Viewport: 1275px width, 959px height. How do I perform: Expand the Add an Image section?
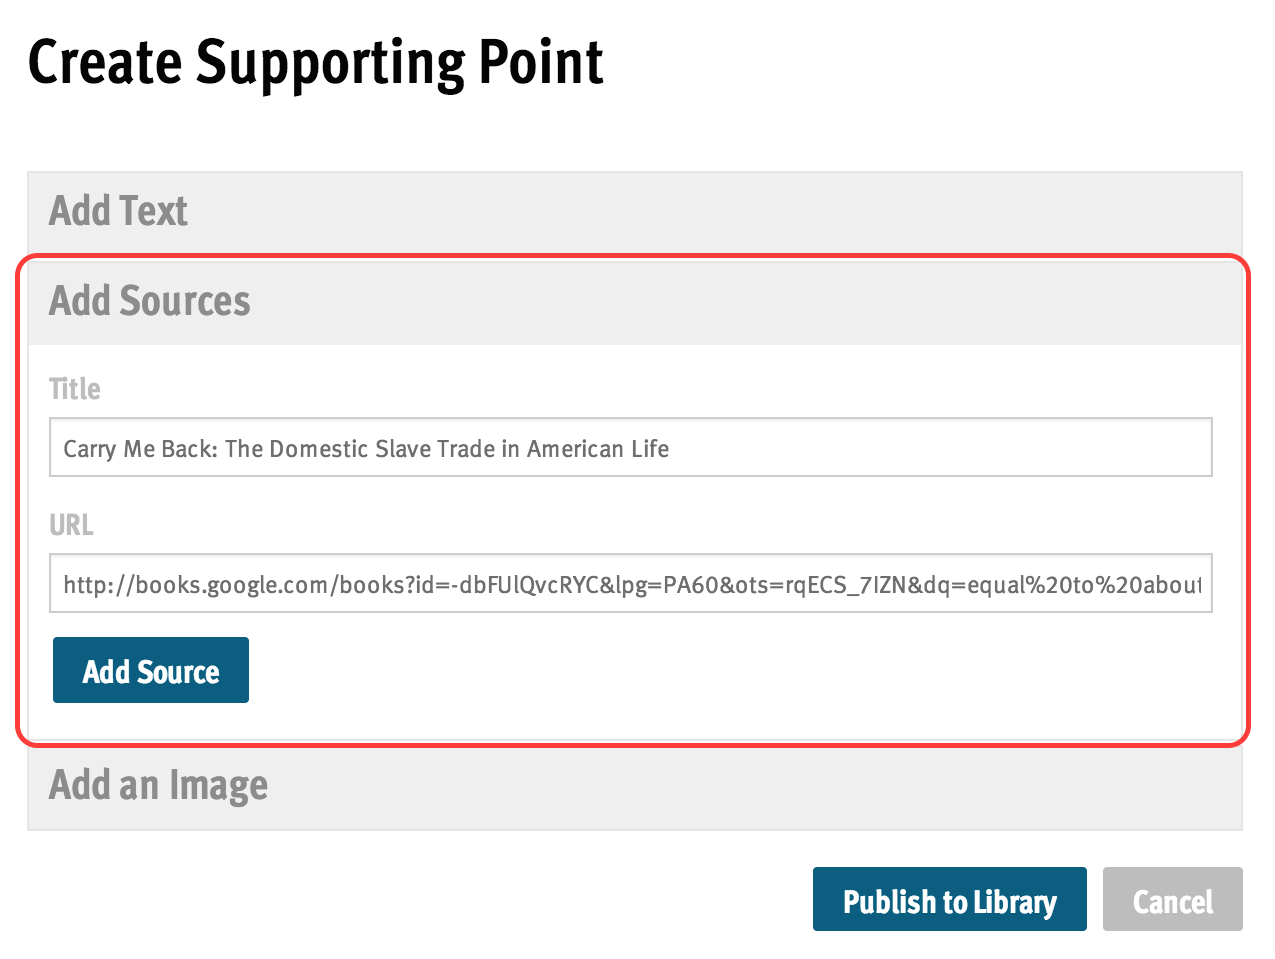click(x=634, y=786)
